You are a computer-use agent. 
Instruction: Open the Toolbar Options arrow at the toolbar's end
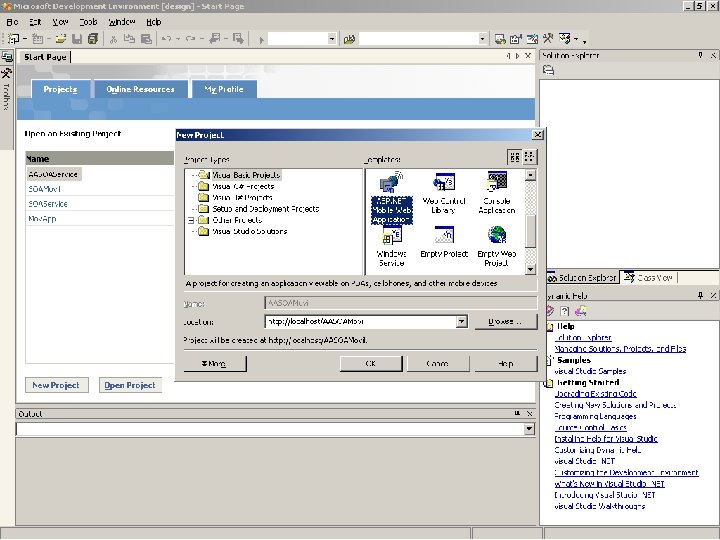tap(584, 41)
